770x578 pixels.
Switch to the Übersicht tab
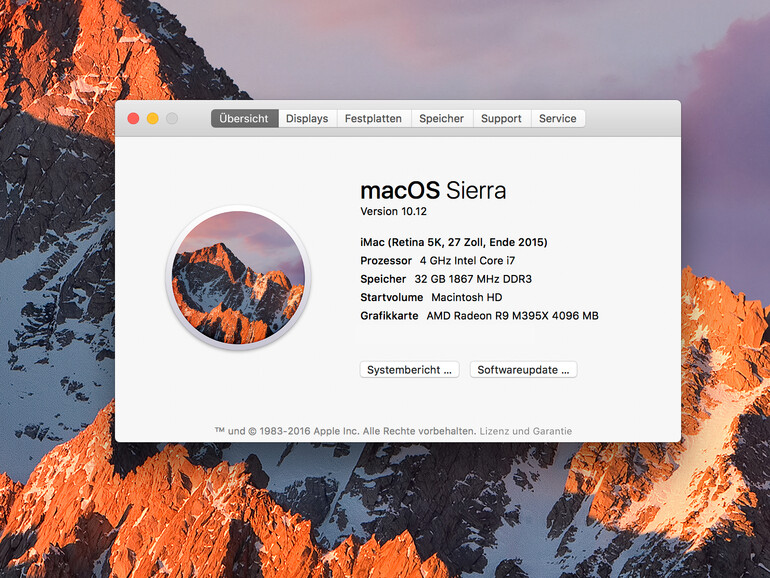tap(245, 118)
